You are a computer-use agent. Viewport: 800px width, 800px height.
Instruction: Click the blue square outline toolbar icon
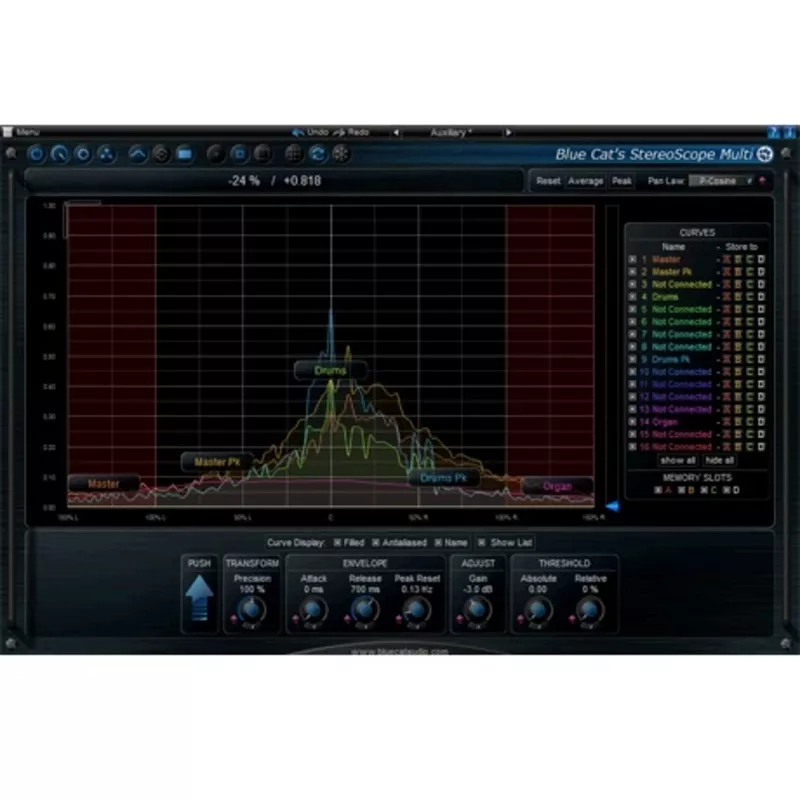[x=239, y=154]
